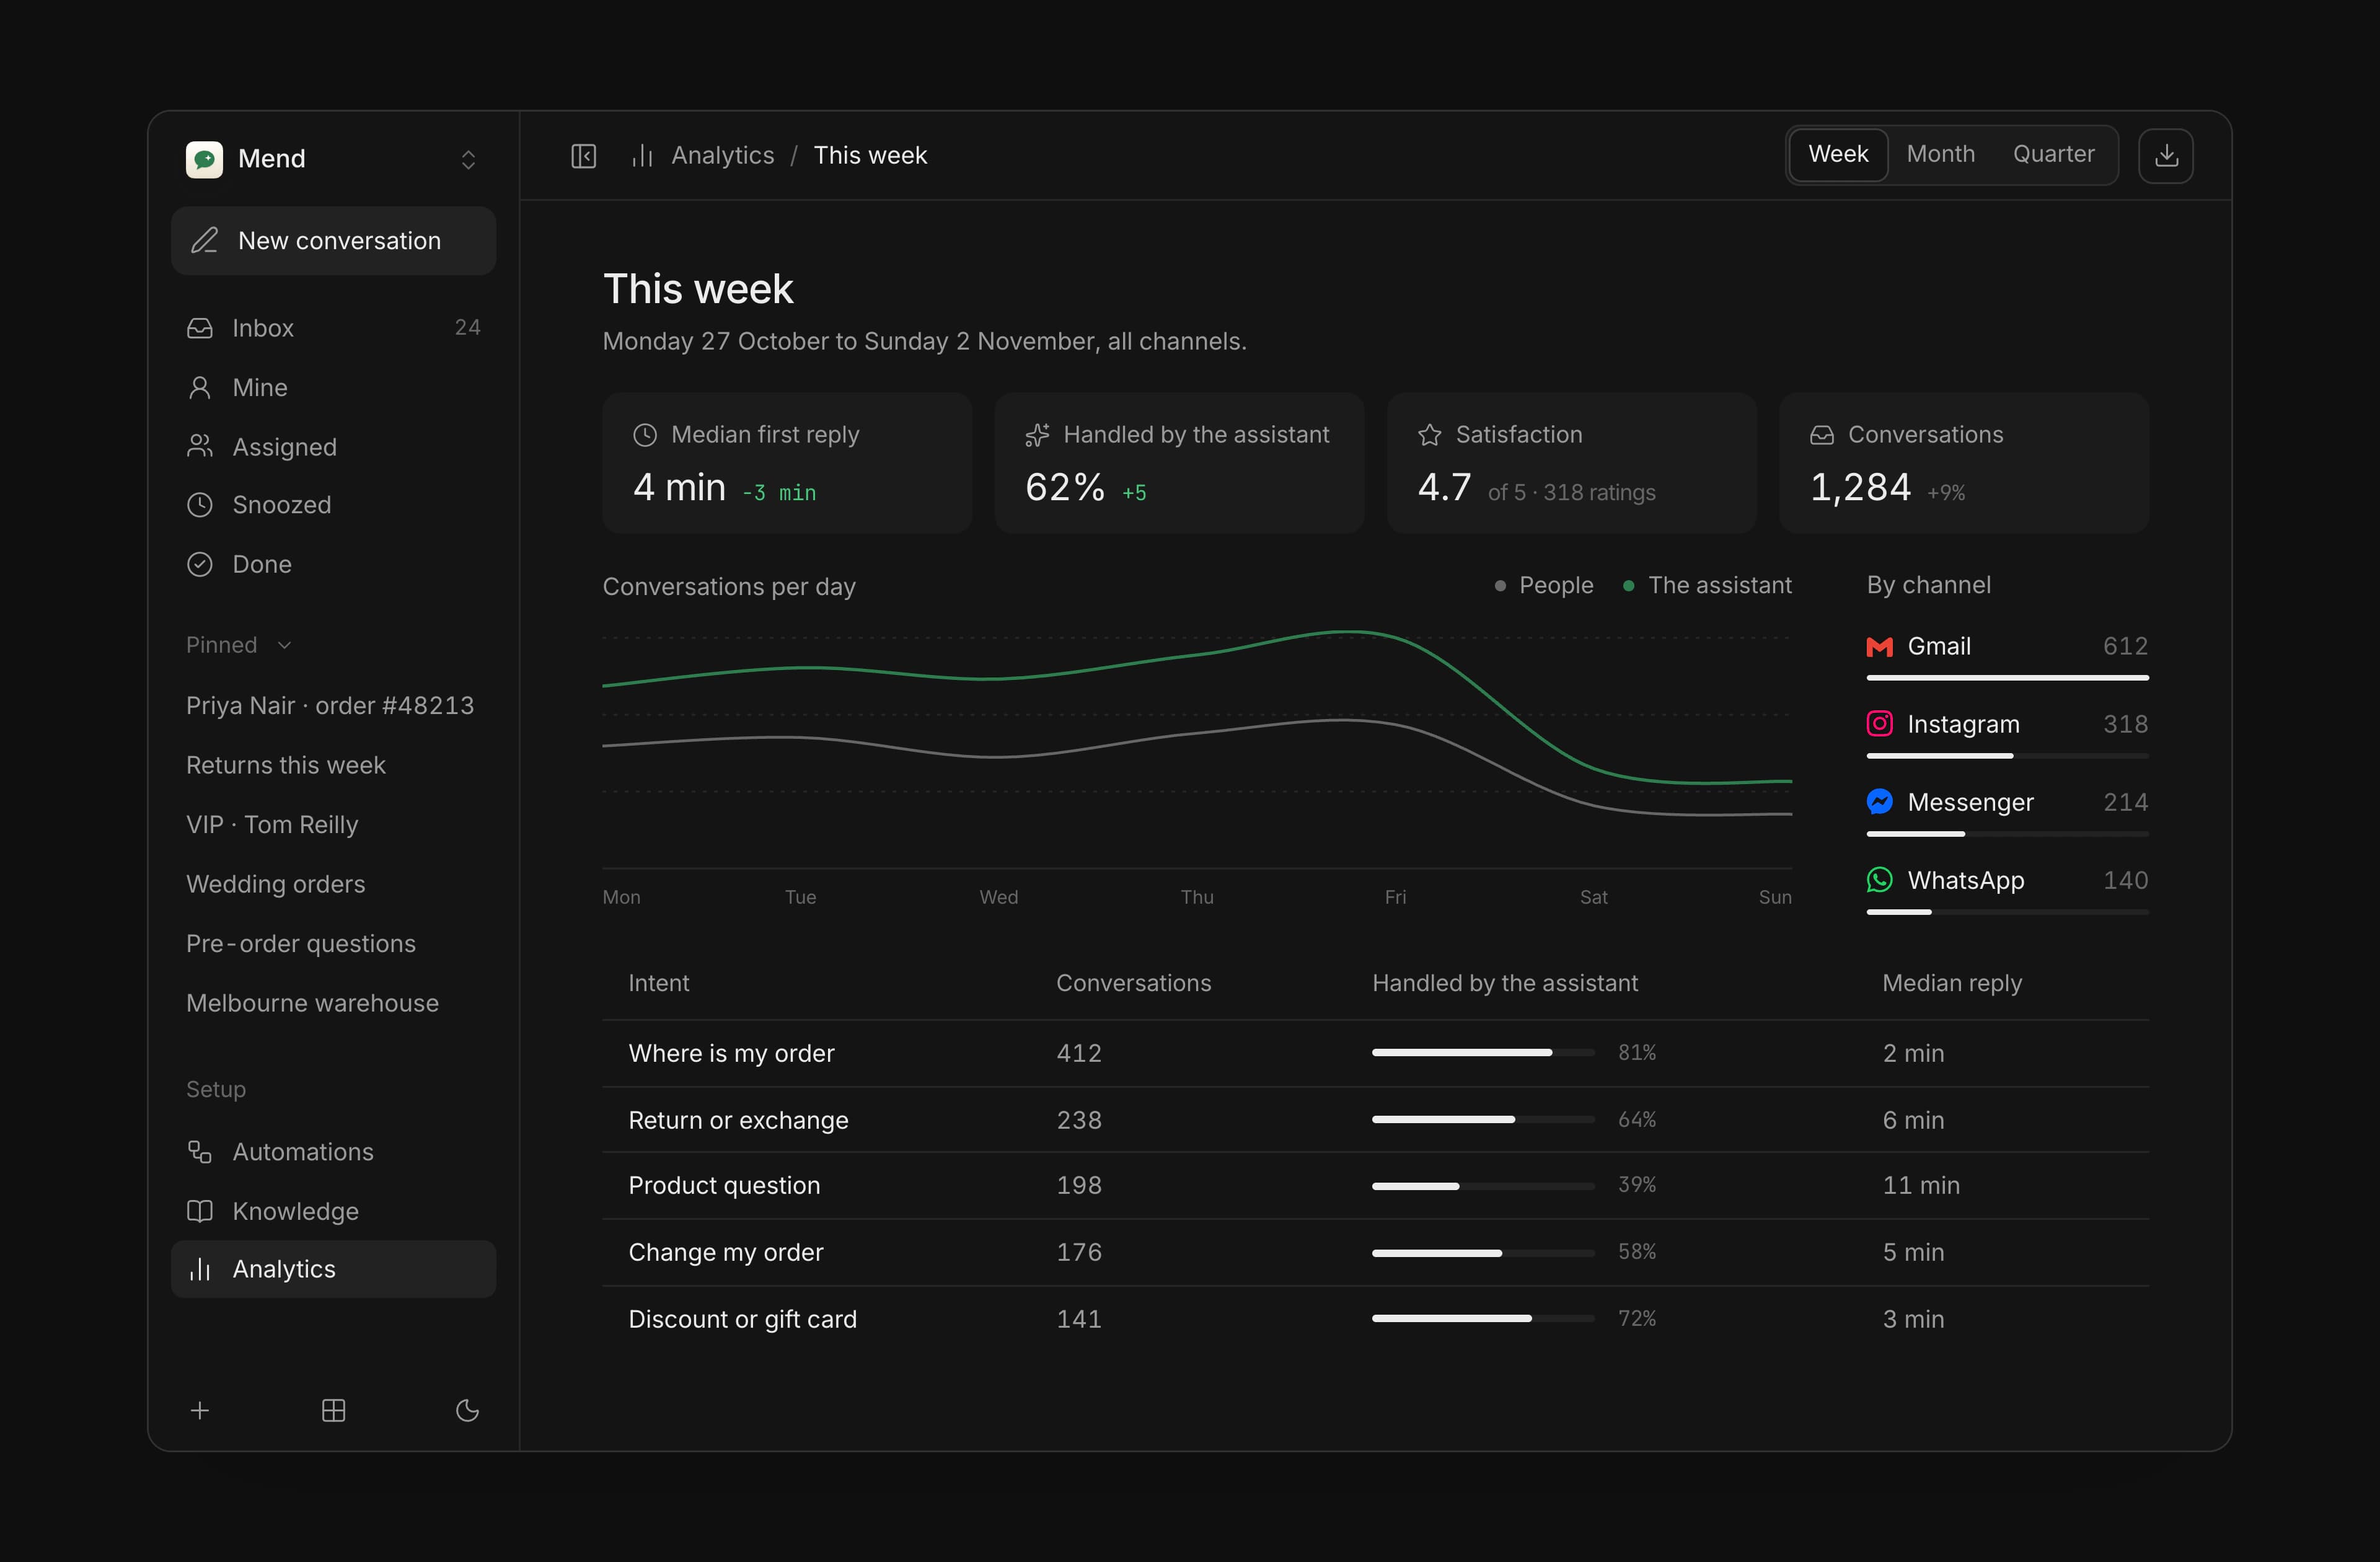Click the WhatsApp channel progress bar
This screenshot has width=2380, height=1562.
click(x=2007, y=912)
